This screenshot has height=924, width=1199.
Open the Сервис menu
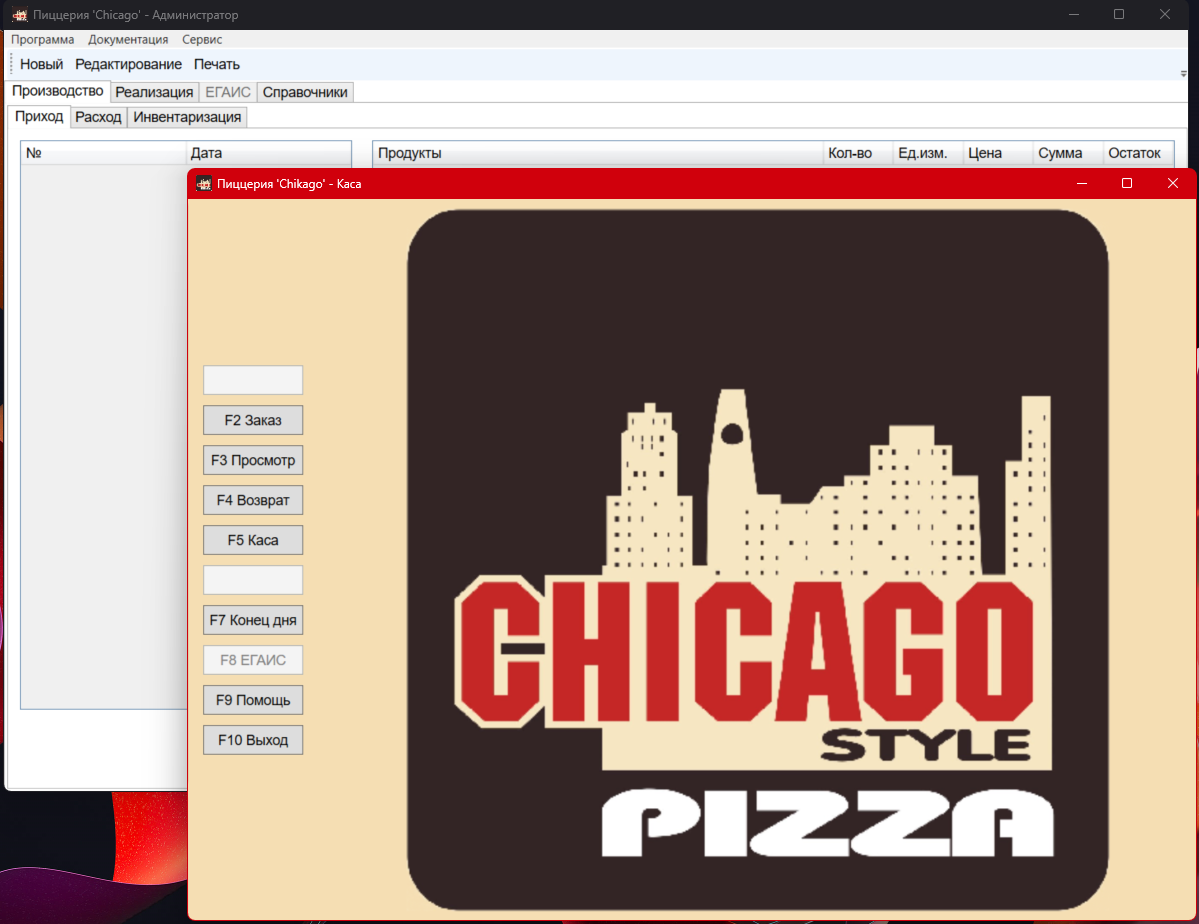[x=202, y=39]
